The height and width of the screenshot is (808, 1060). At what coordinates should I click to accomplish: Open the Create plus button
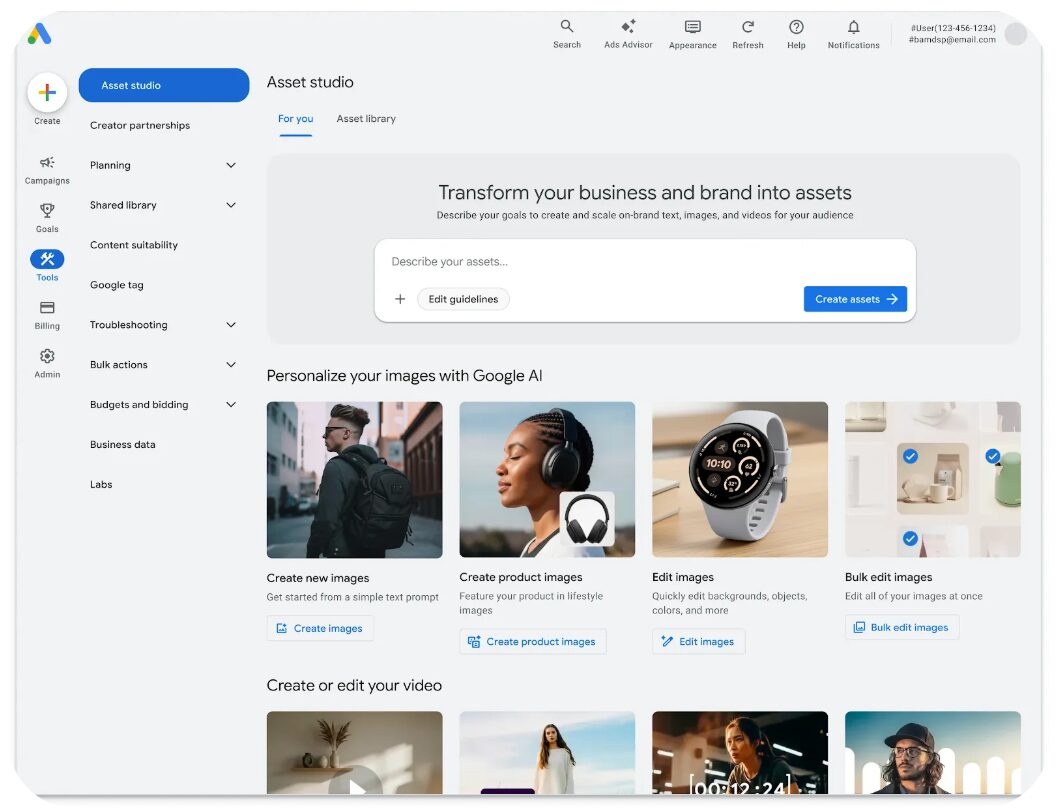point(47,92)
